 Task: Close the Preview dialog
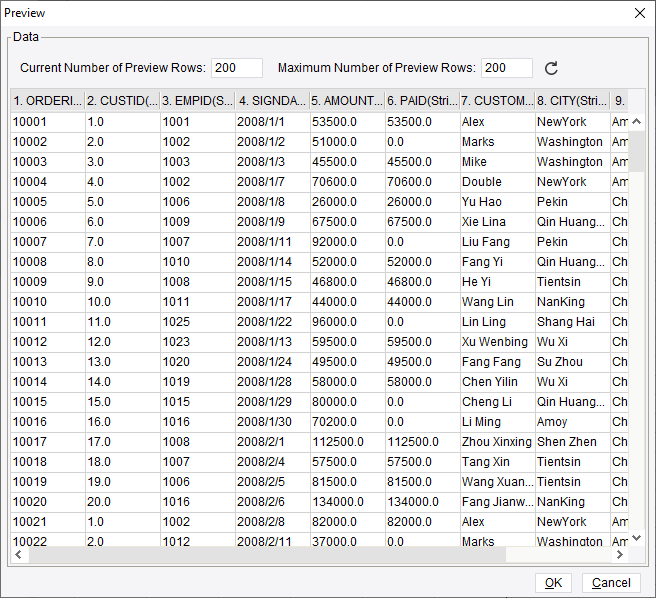coord(640,13)
